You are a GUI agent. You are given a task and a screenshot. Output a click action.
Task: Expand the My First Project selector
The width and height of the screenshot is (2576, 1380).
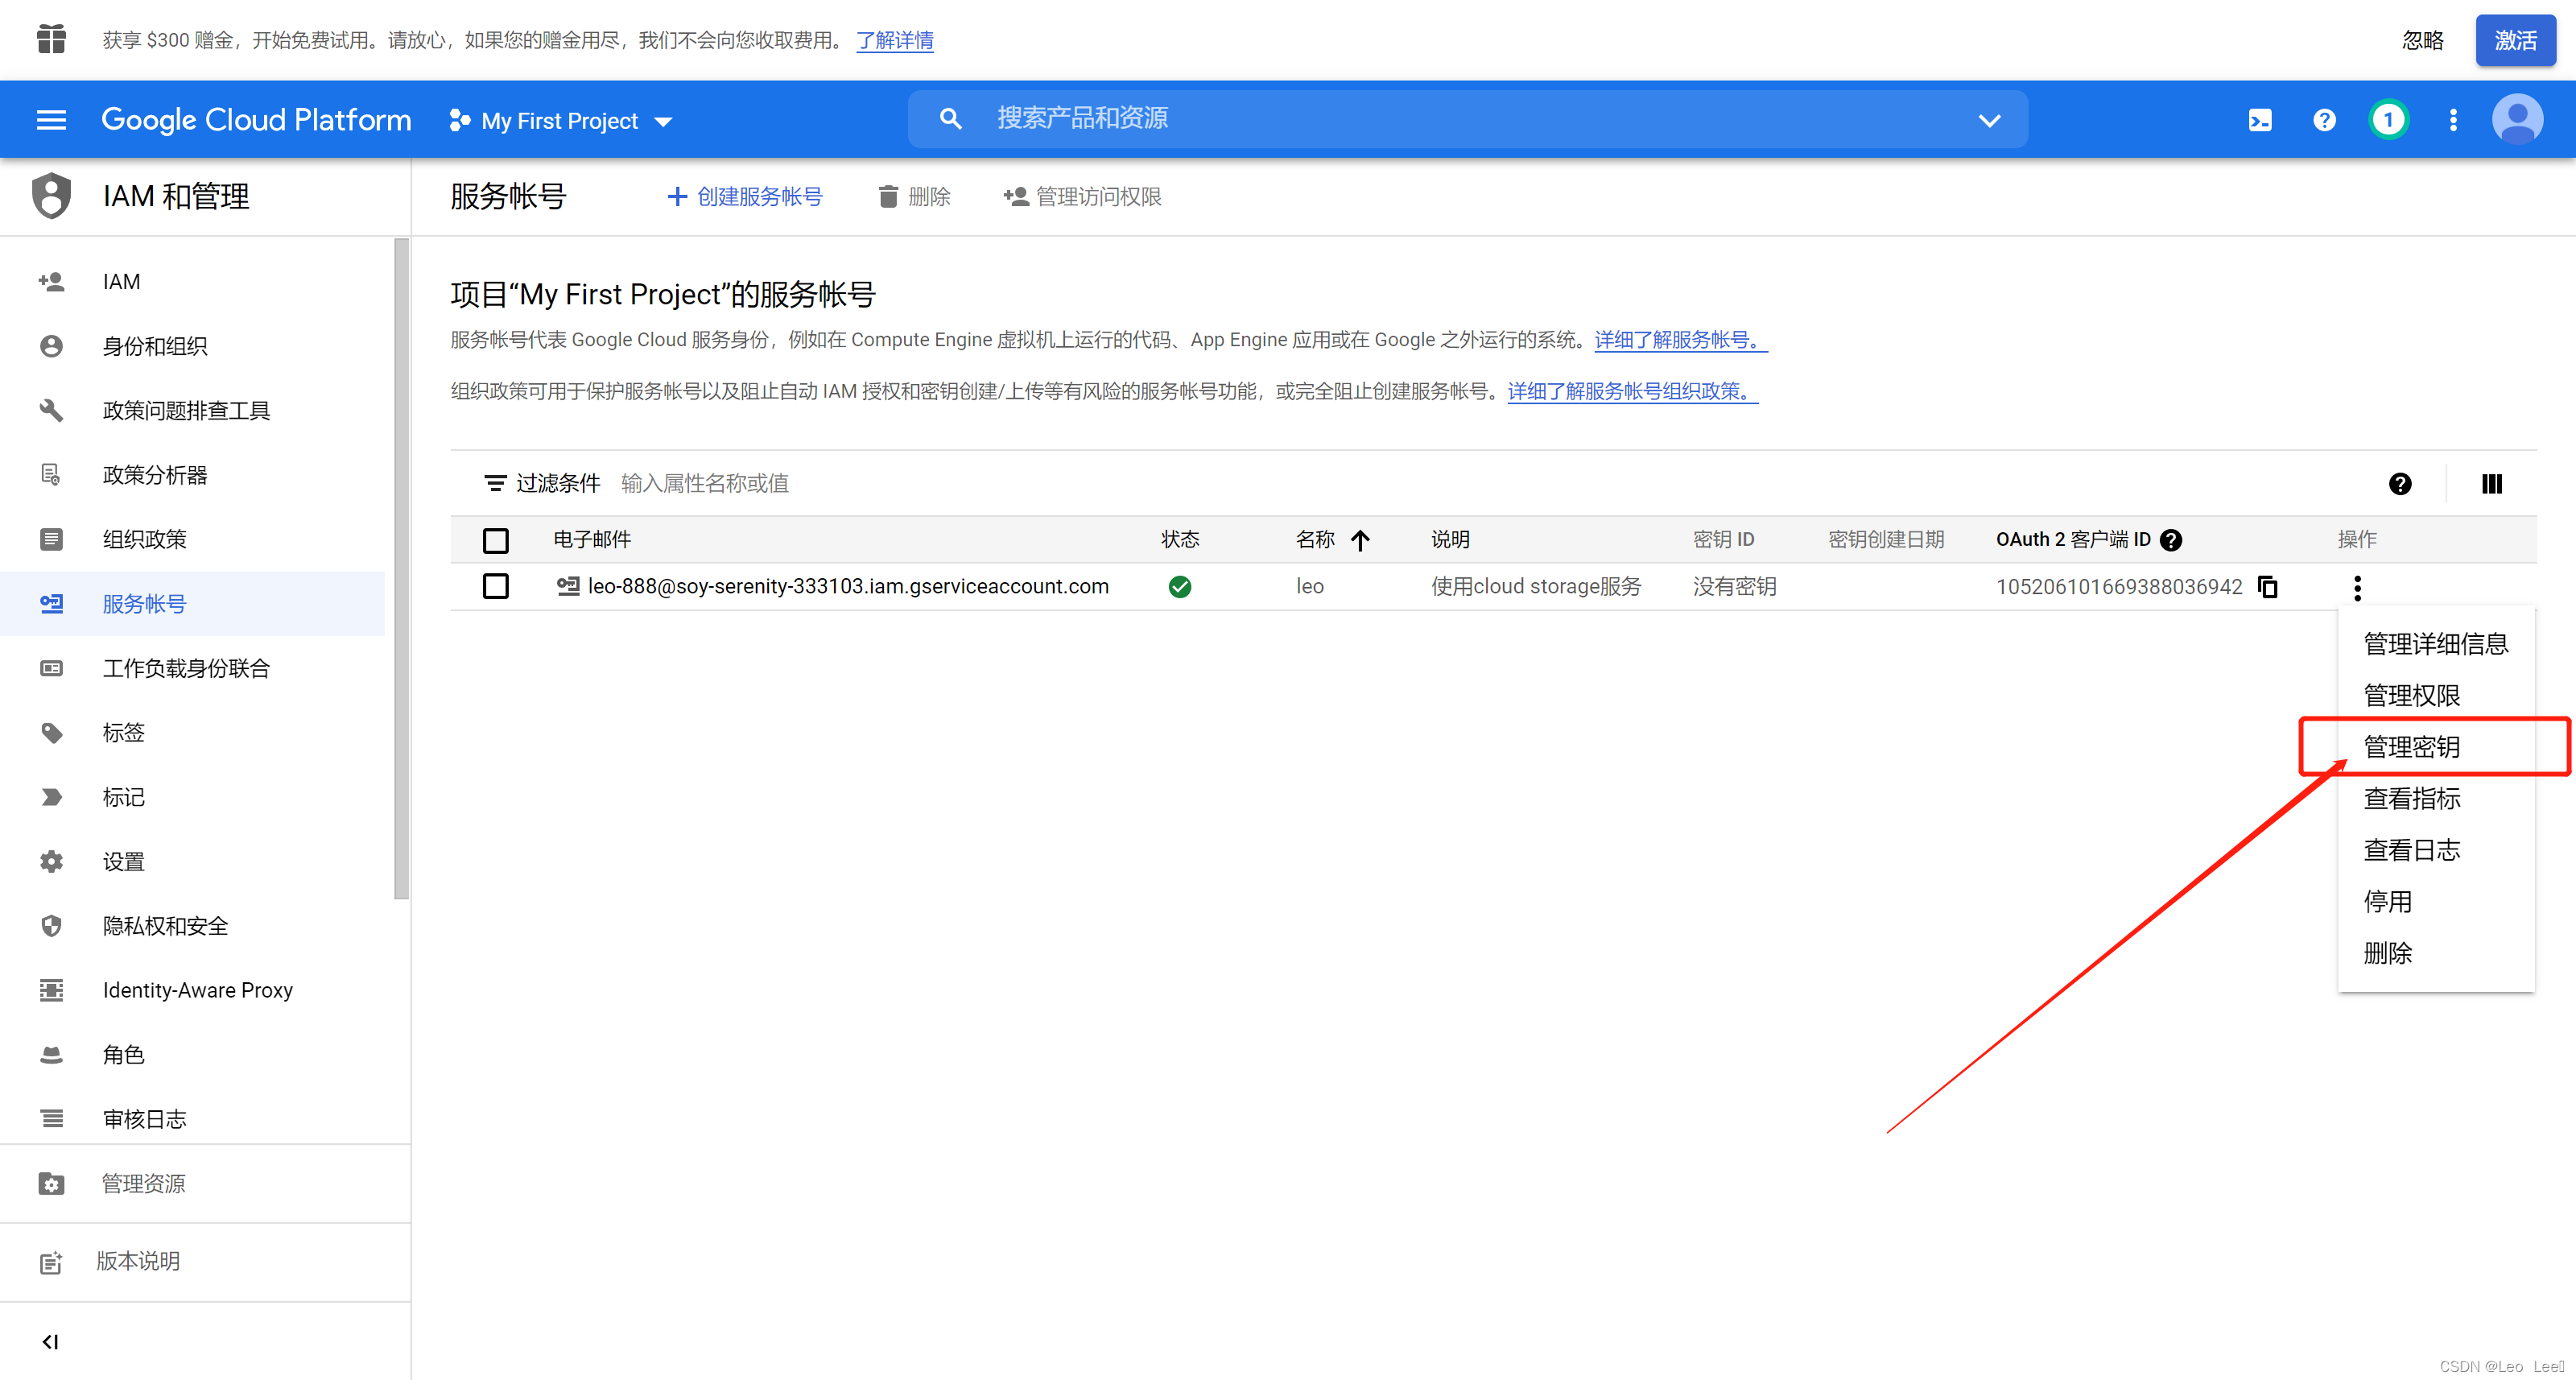click(x=560, y=121)
